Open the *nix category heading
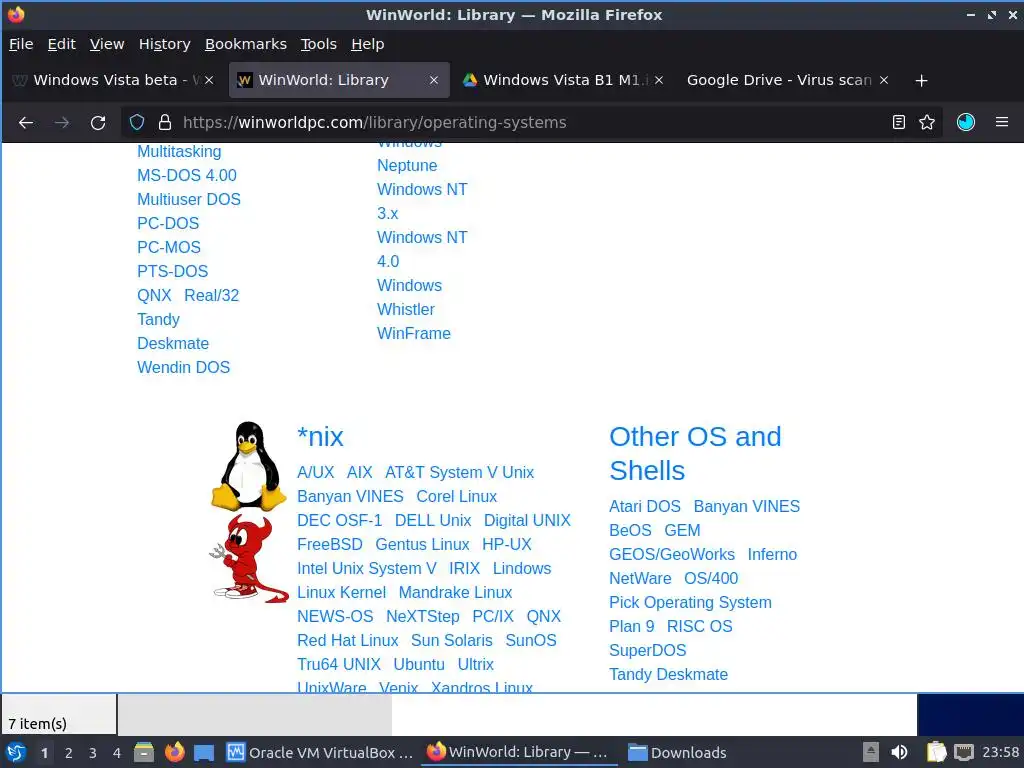Screen dimensions: 1024x768 (320, 437)
